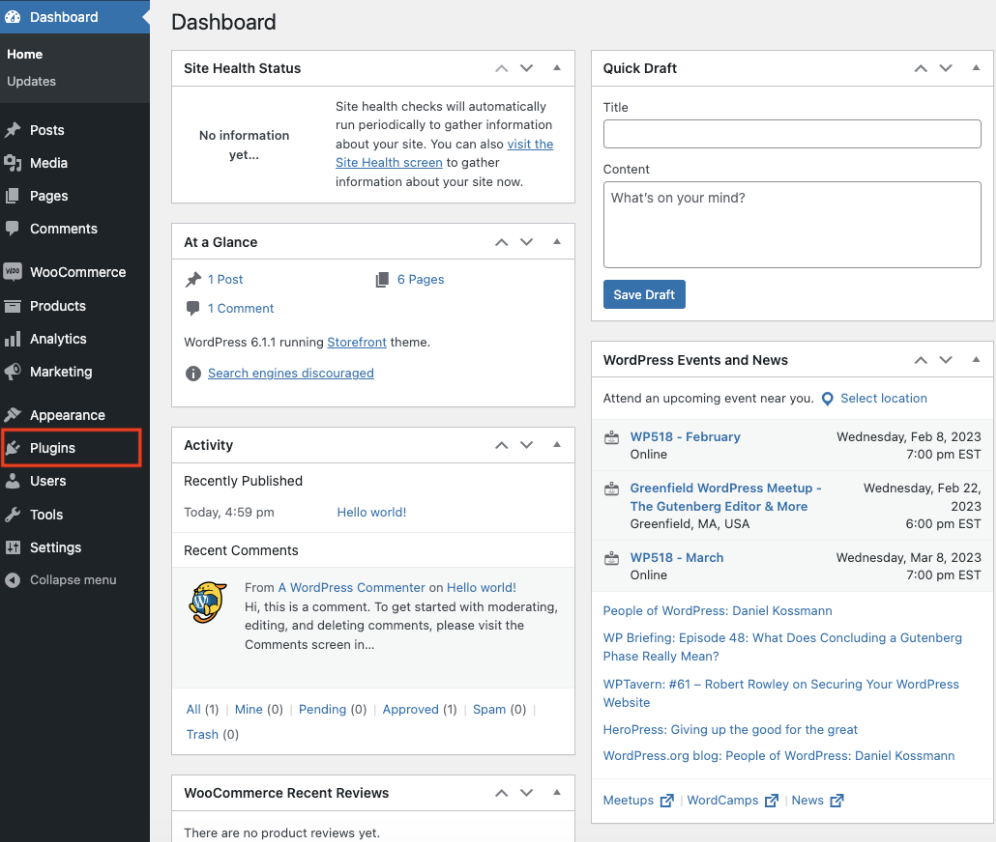Click Search engines discouraged link
This screenshot has height=842, width=996.
(291, 373)
